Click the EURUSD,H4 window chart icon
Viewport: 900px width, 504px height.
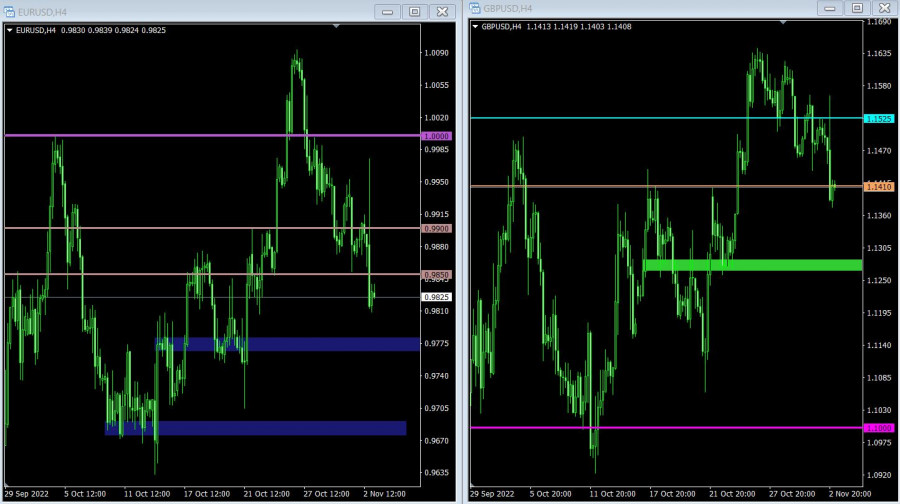9,11
